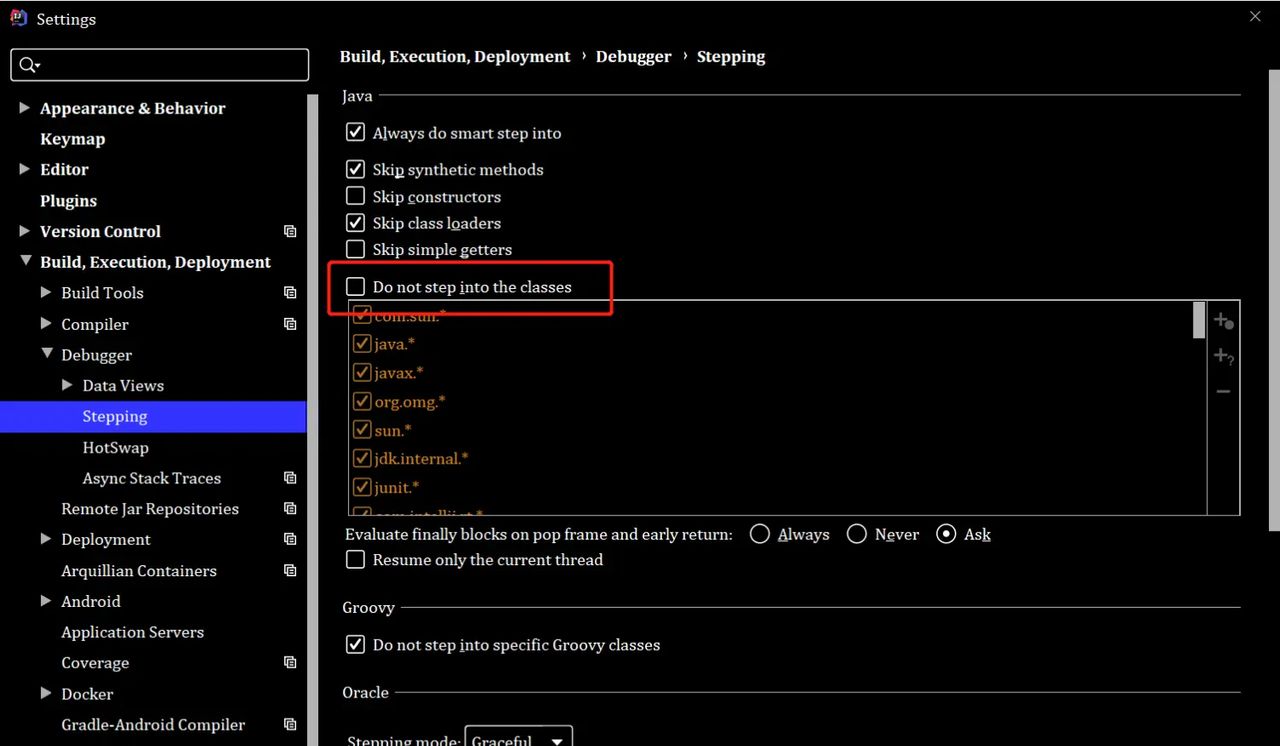Enable the Skip constructors checkbox
Viewport: 1280px width, 746px height.
(355, 196)
